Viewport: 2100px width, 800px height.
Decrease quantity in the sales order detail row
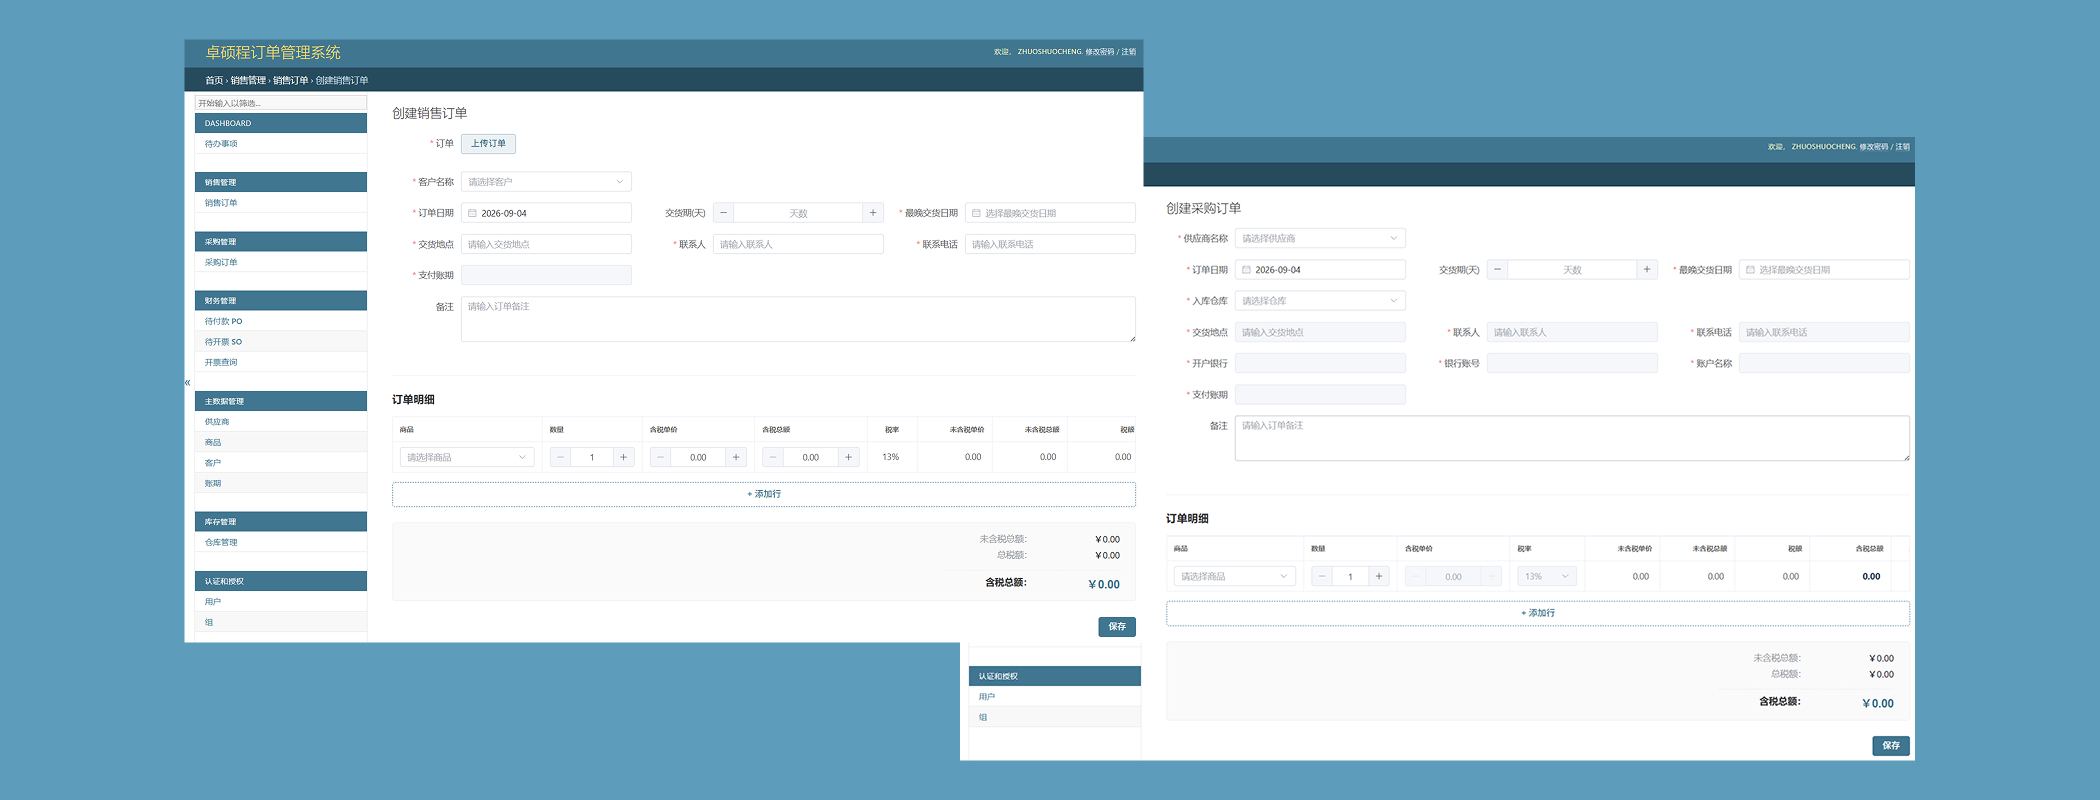[560, 457]
